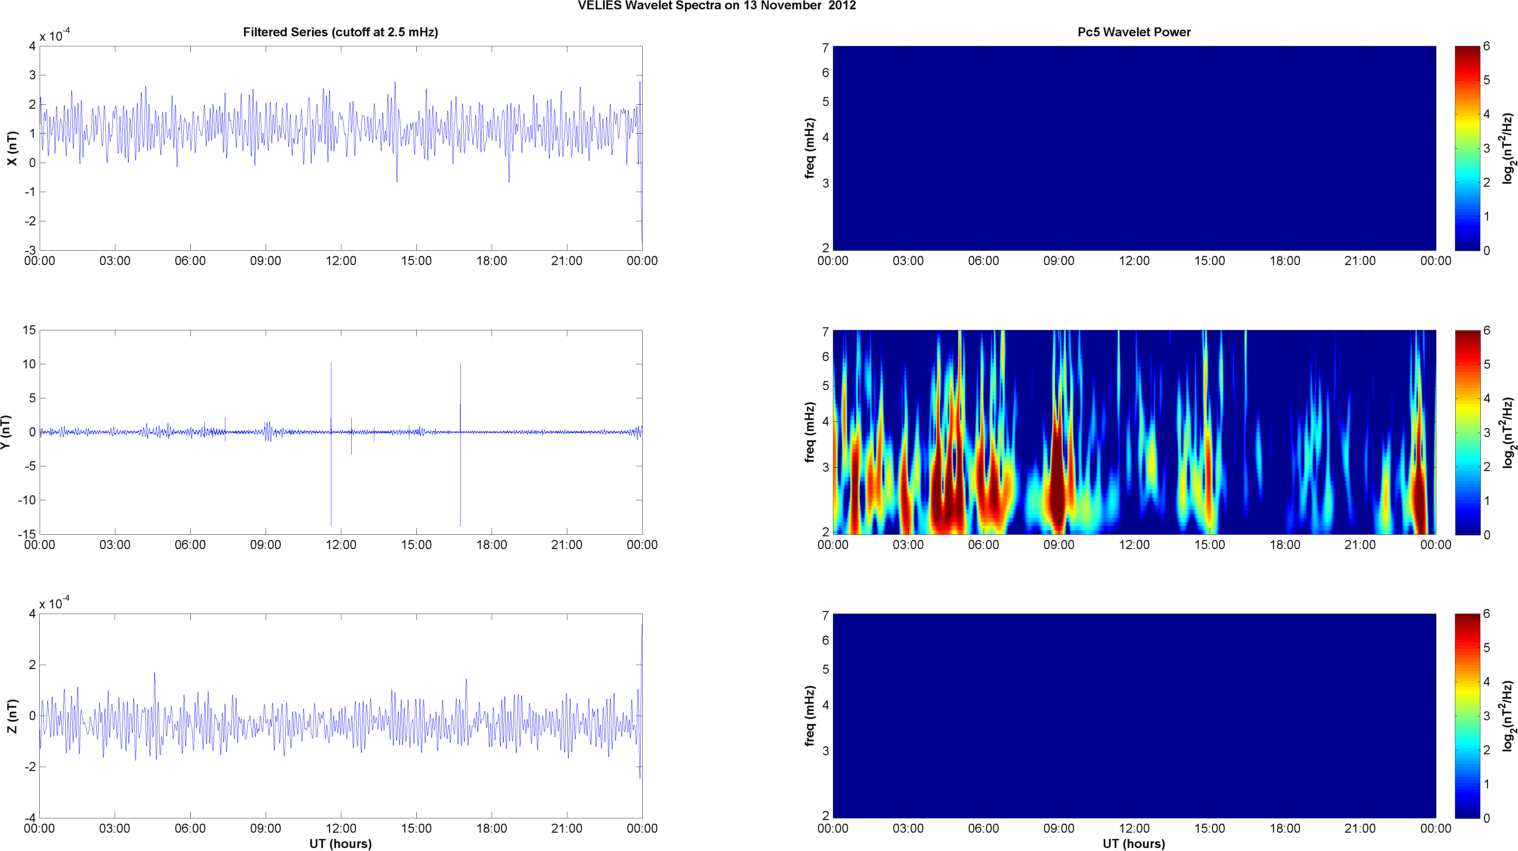The image size is (1518, 851).
Task: Click the main title "VELIES Wavelet Spectra on 13 November 2012"
Action: (716, 6)
